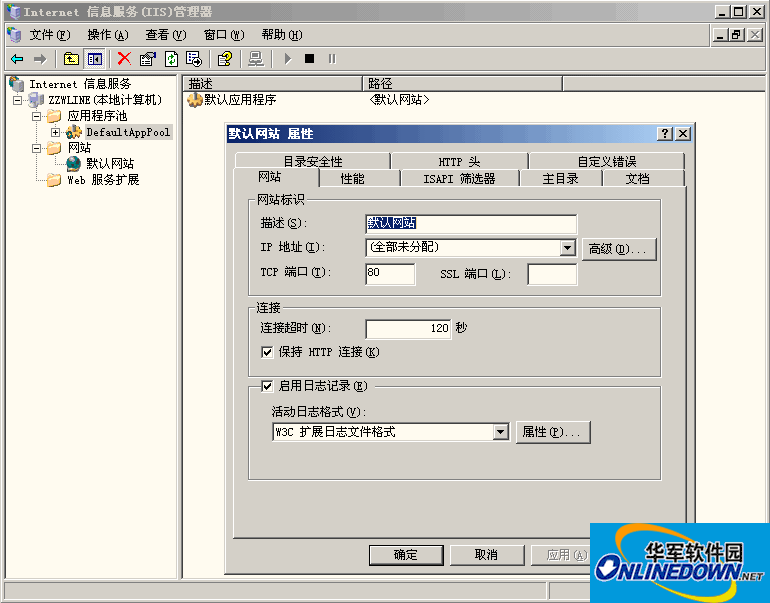Click the default web site globe icon
770x603 pixels.
tap(73, 163)
